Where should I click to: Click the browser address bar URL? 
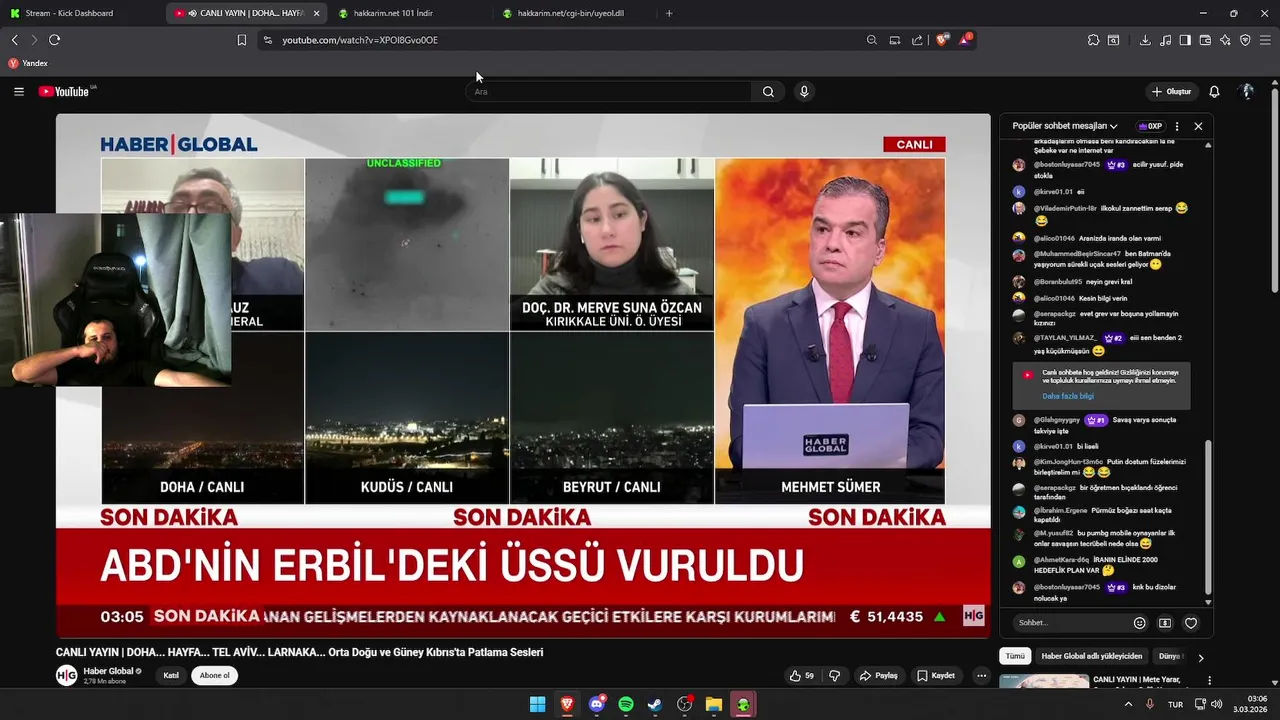[360, 40]
